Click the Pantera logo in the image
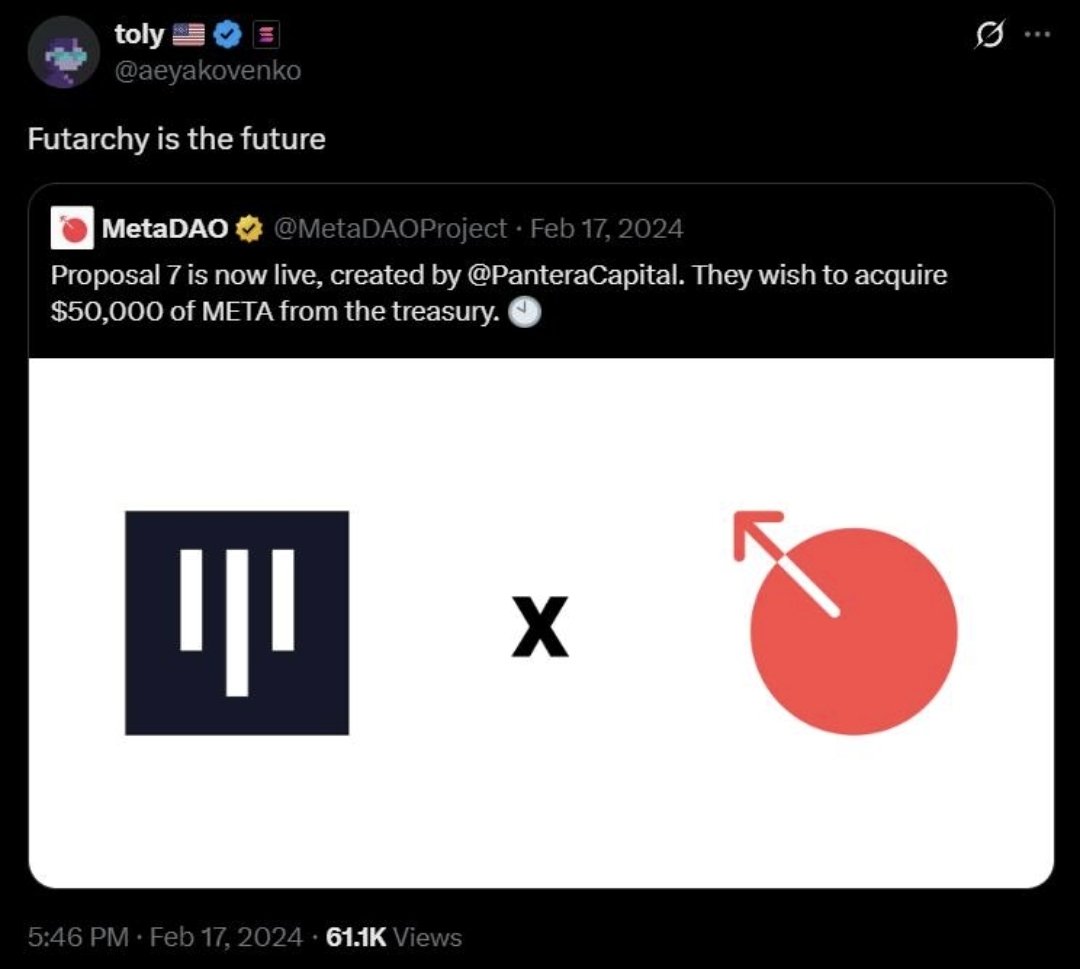Image resolution: width=1080 pixels, height=969 pixels. point(237,623)
